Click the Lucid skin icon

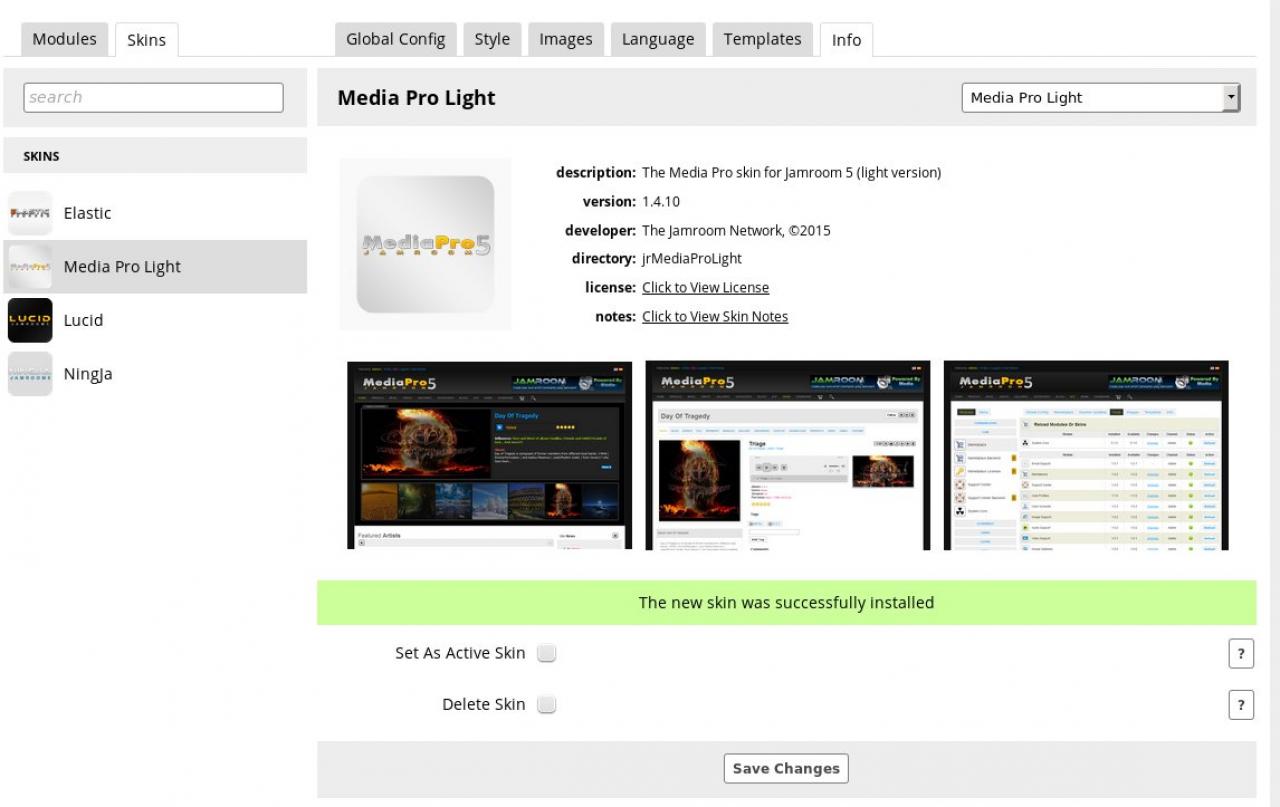click(x=30, y=320)
